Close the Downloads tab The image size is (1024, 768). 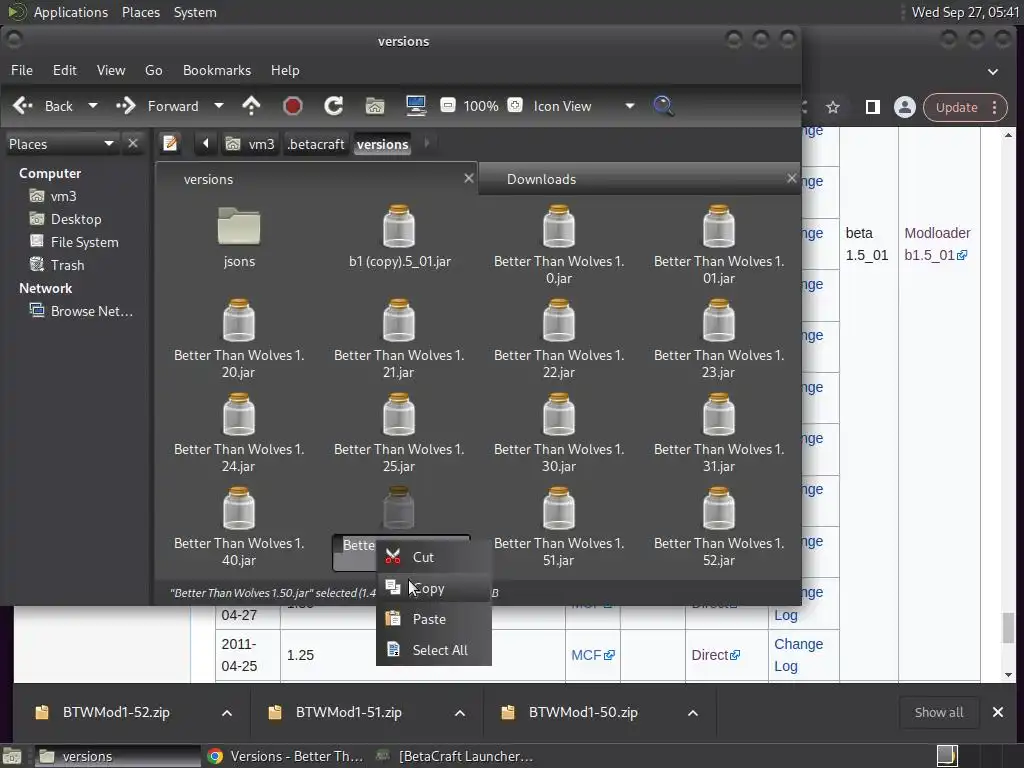(792, 178)
